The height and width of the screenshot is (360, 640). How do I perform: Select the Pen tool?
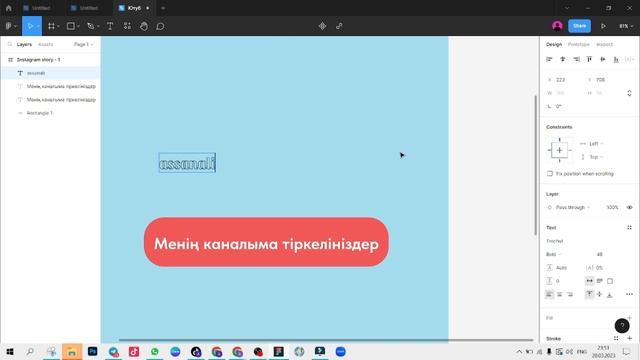(x=90, y=26)
